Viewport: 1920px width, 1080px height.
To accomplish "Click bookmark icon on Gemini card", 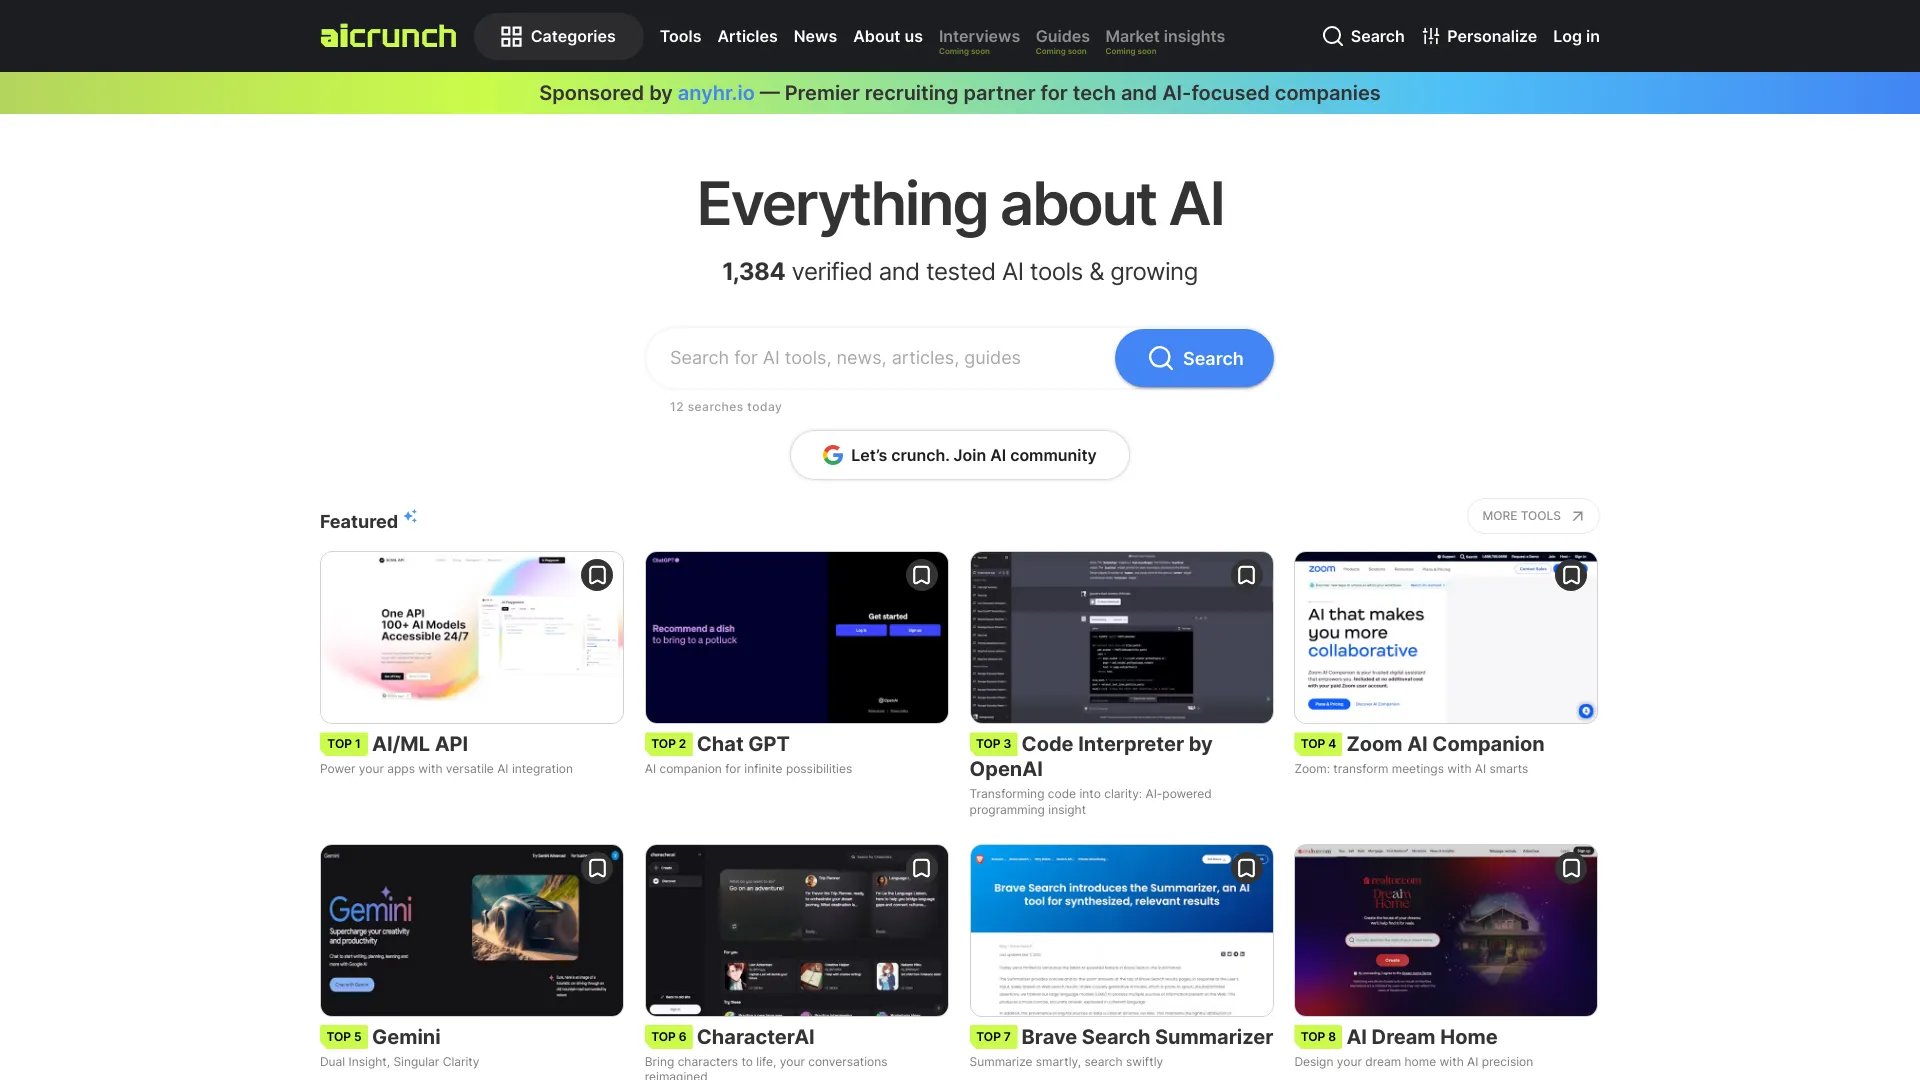I will pos(596,868).
